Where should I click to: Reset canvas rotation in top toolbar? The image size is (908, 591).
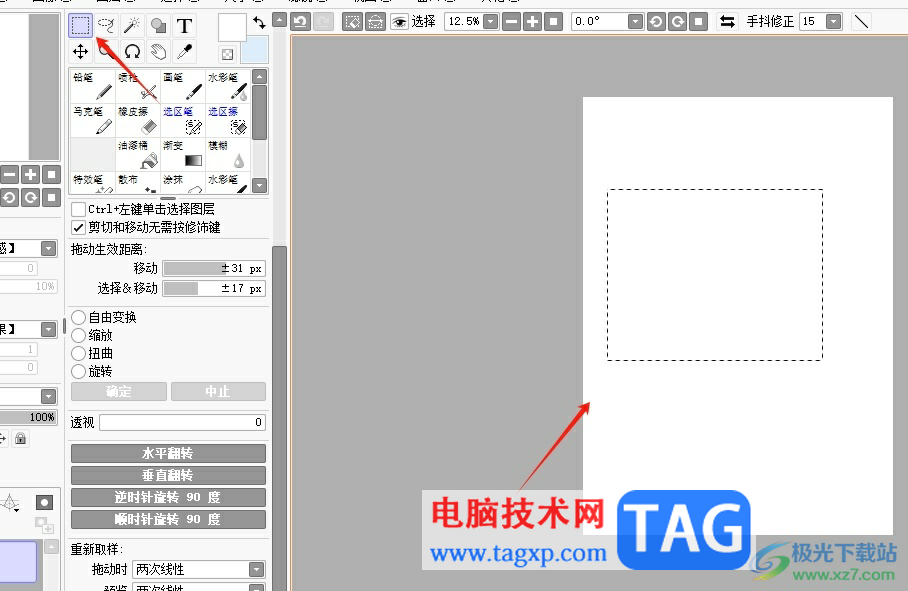tap(698, 22)
